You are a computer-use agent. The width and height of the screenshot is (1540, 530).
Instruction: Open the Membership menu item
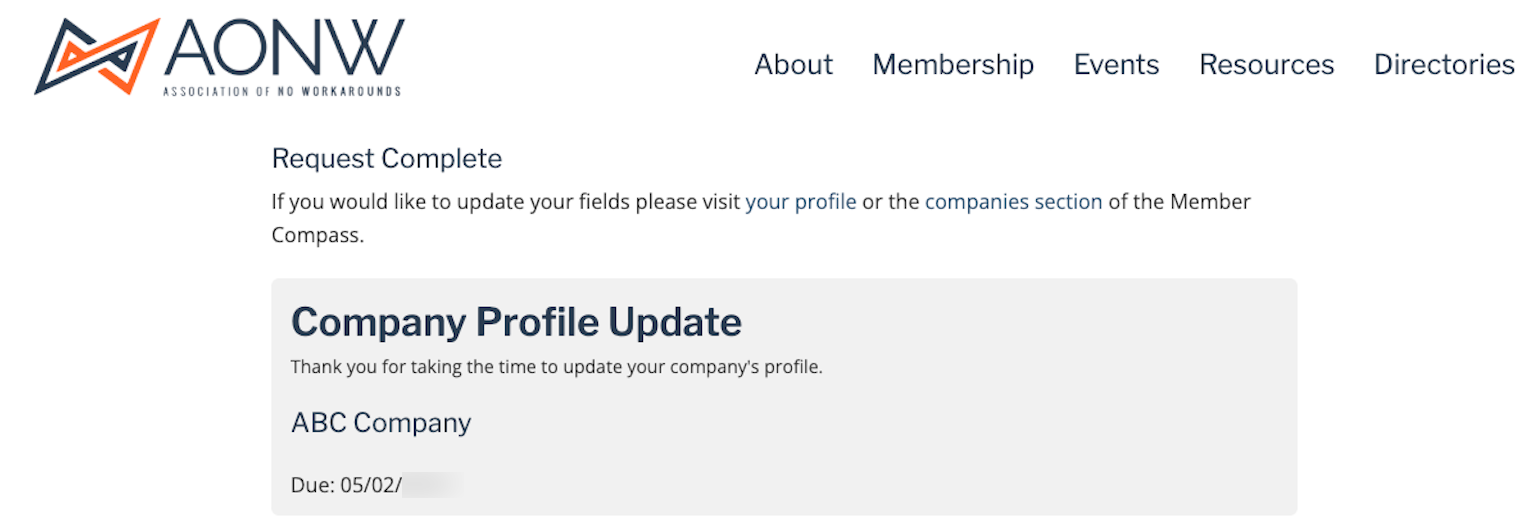tap(953, 65)
